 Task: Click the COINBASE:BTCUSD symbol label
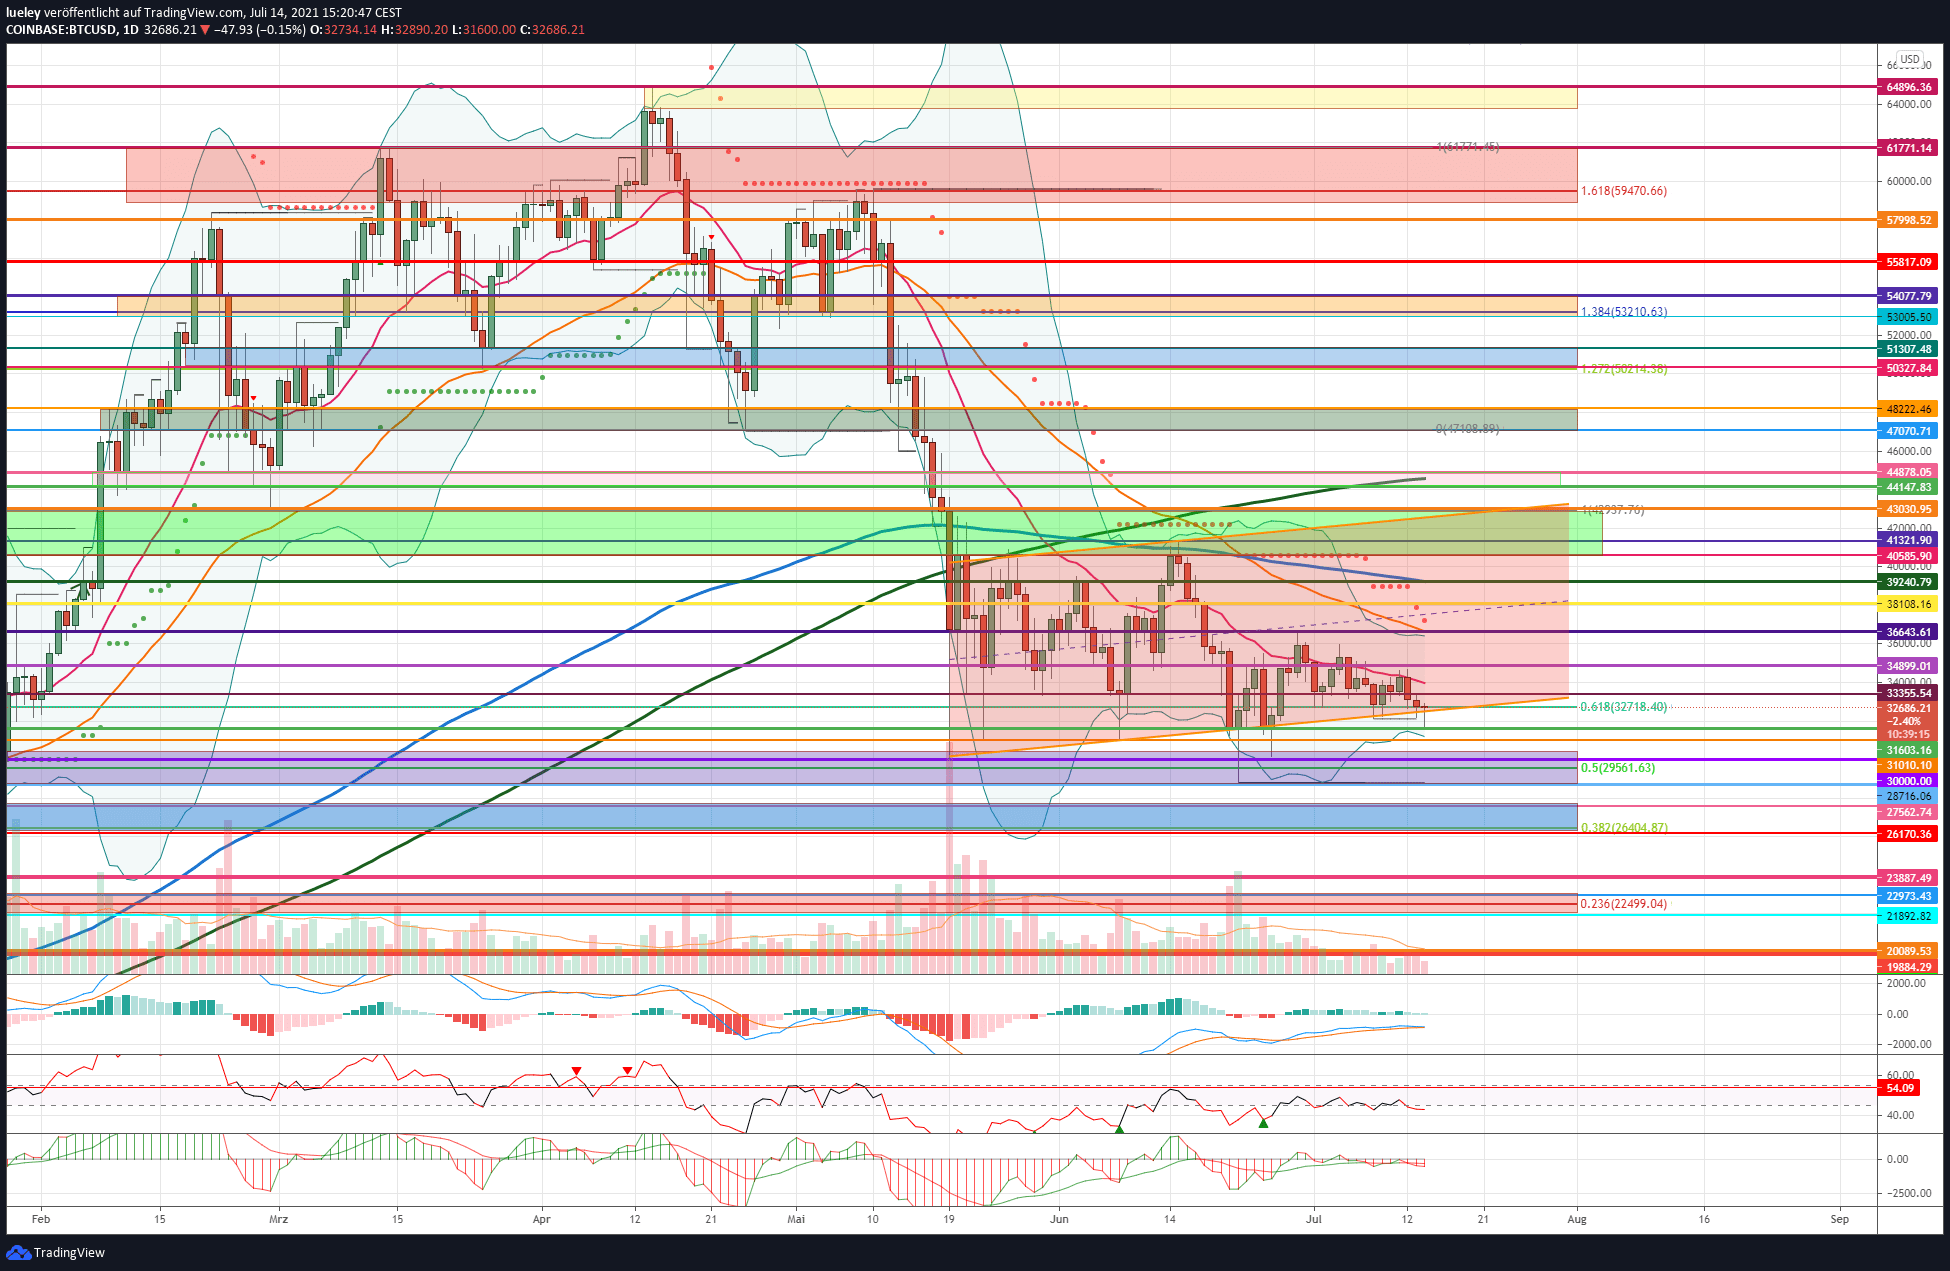(60, 30)
